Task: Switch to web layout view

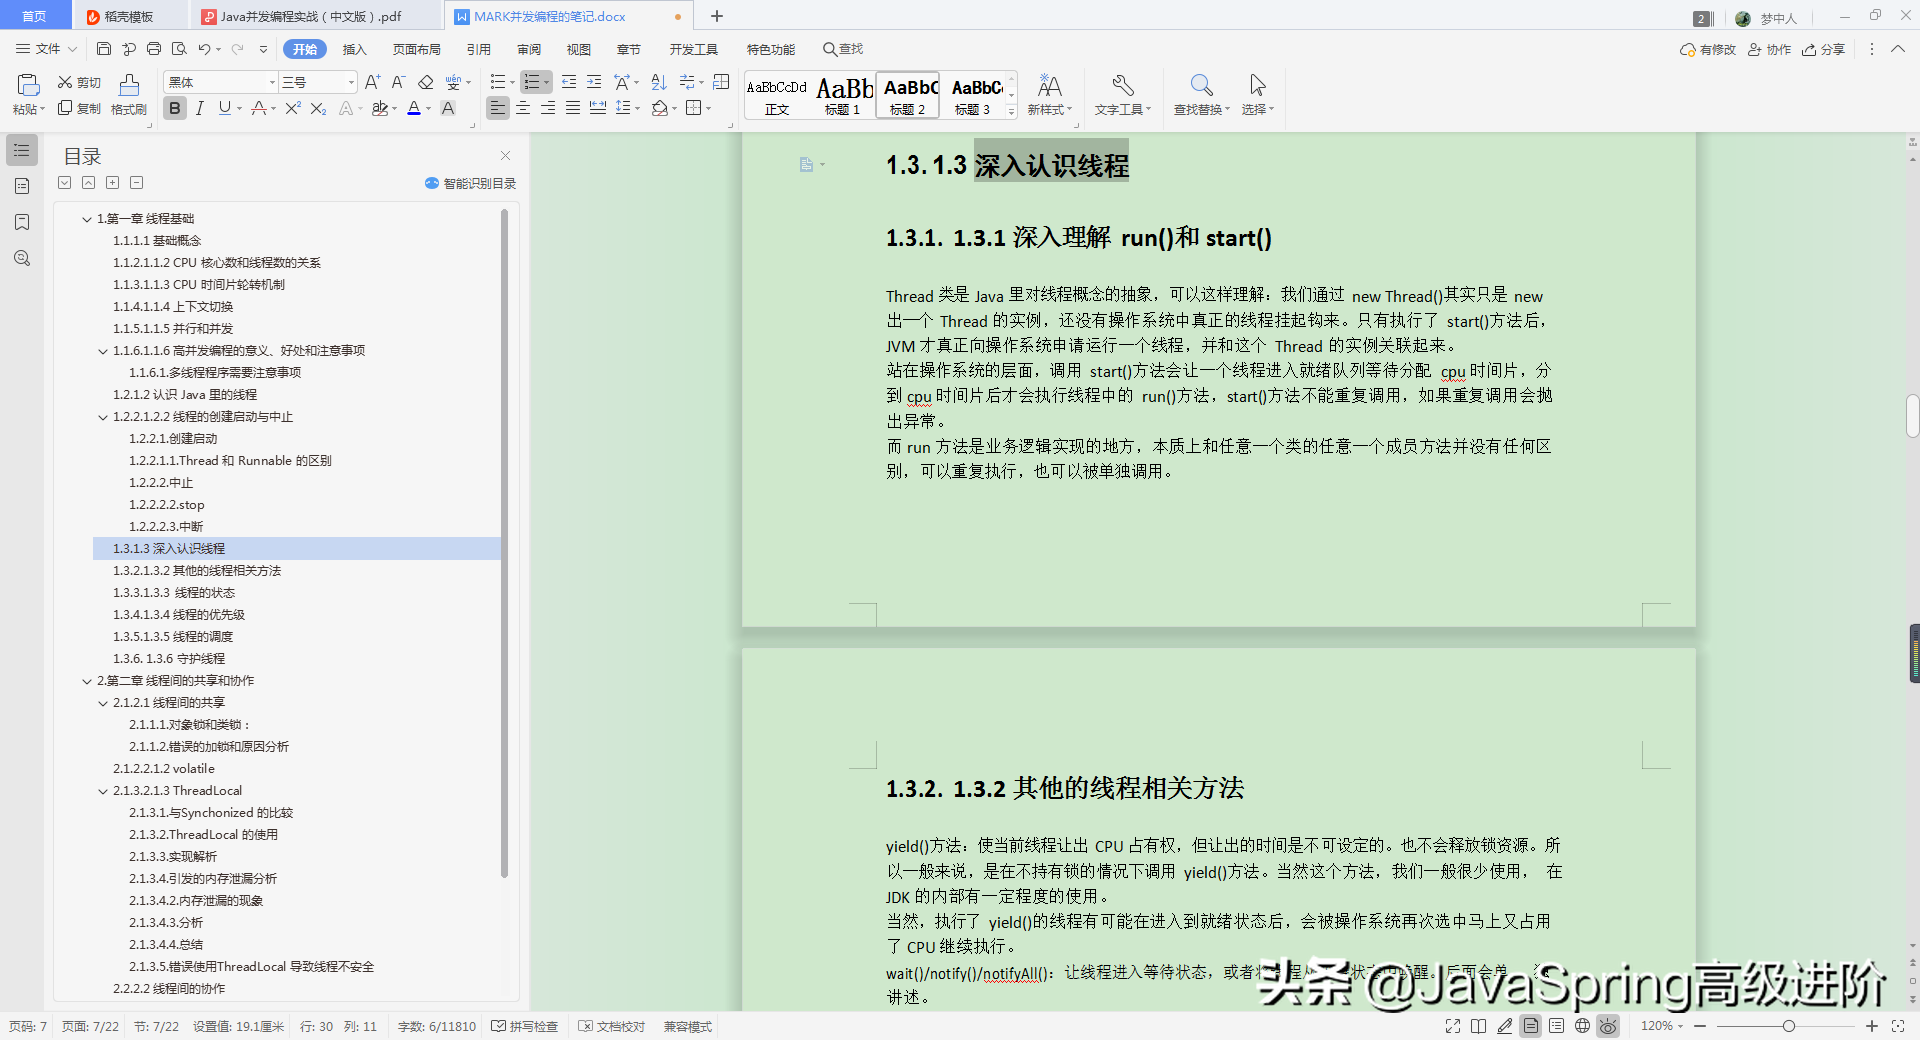Action: click(x=1582, y=1026)
